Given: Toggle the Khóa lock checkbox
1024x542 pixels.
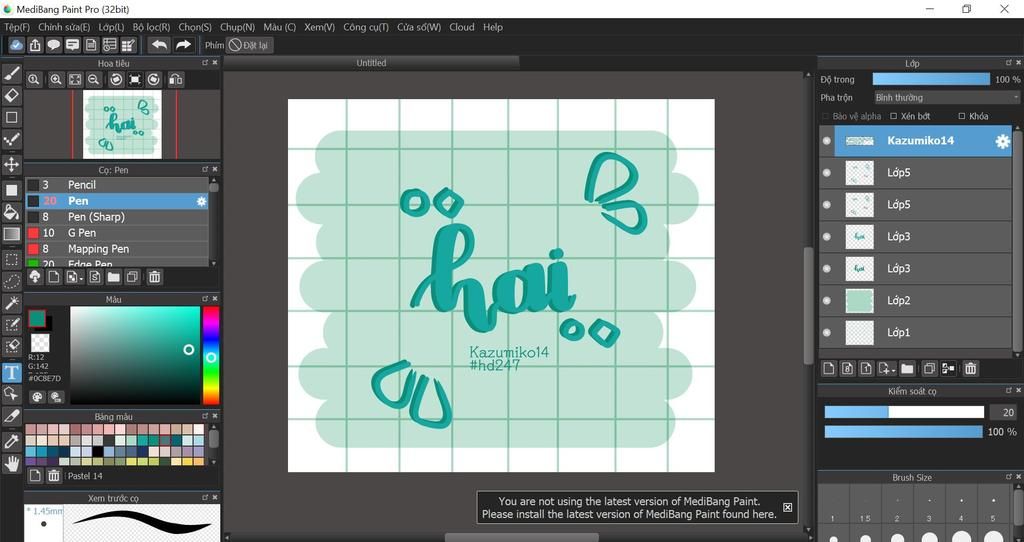Looking at the screenshot, I should [961, 116].
